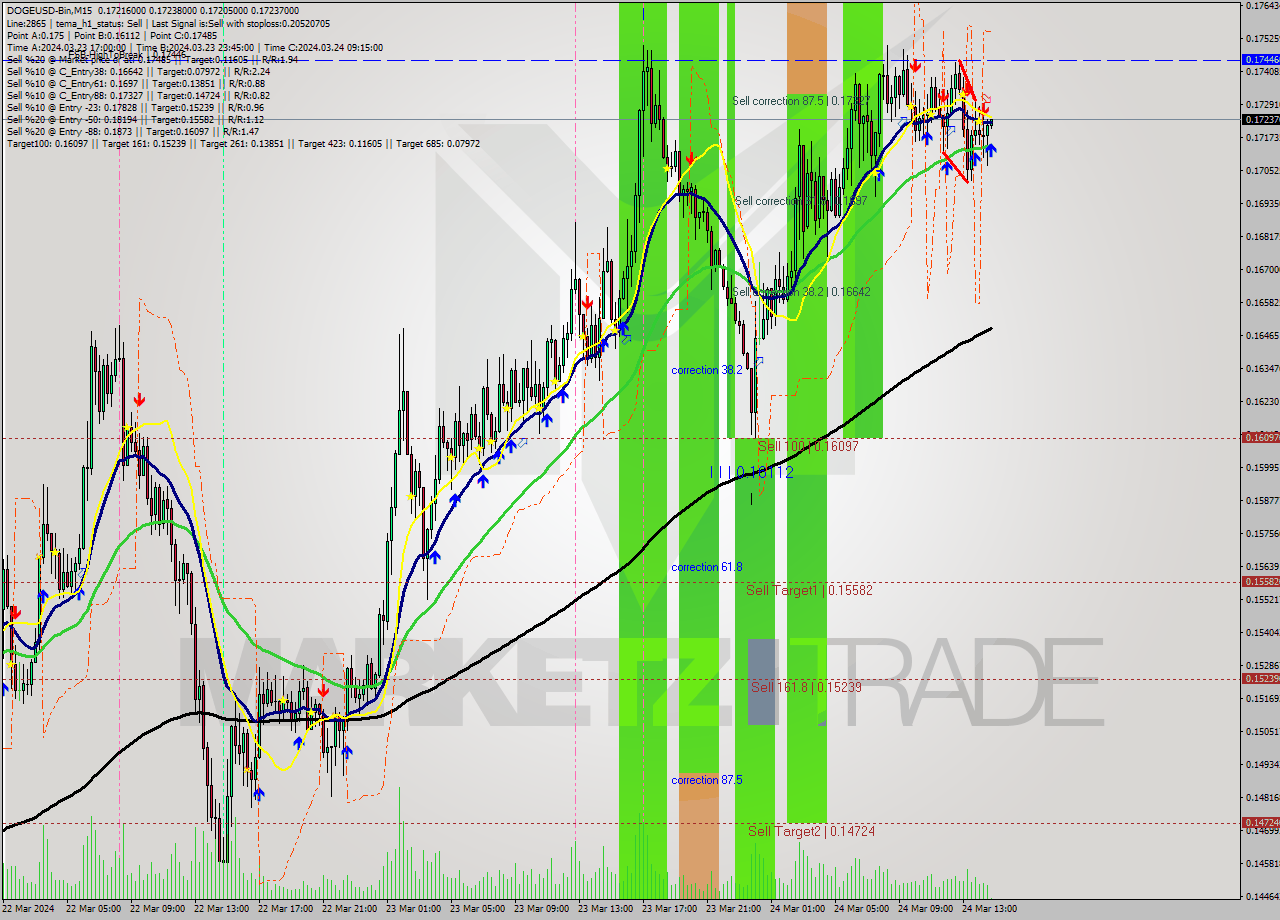Screen dimensions: 1280x920
Task: Select the blue 'correction 61.8' label
Action: click(707, 567)
